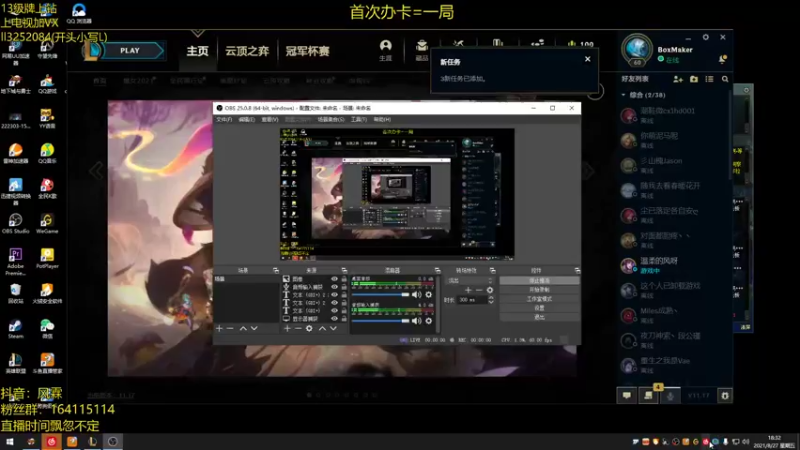Viewport: 800px width, 450px height.
Task: Toggle visibility of 音频输入捕获 source
Action: click(334, 287)
